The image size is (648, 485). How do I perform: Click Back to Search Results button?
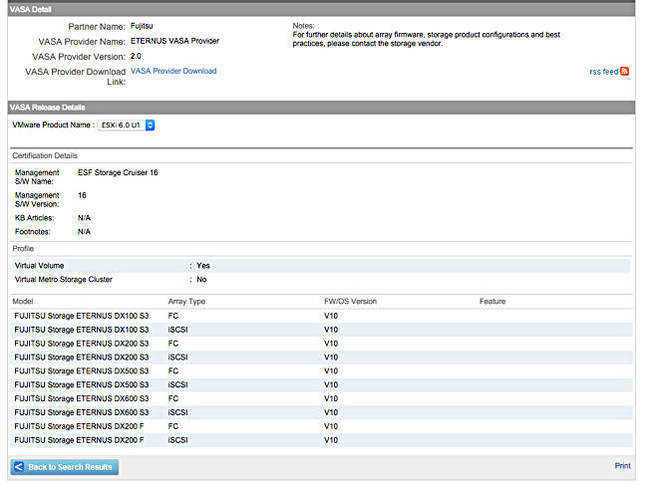[64, 467]
